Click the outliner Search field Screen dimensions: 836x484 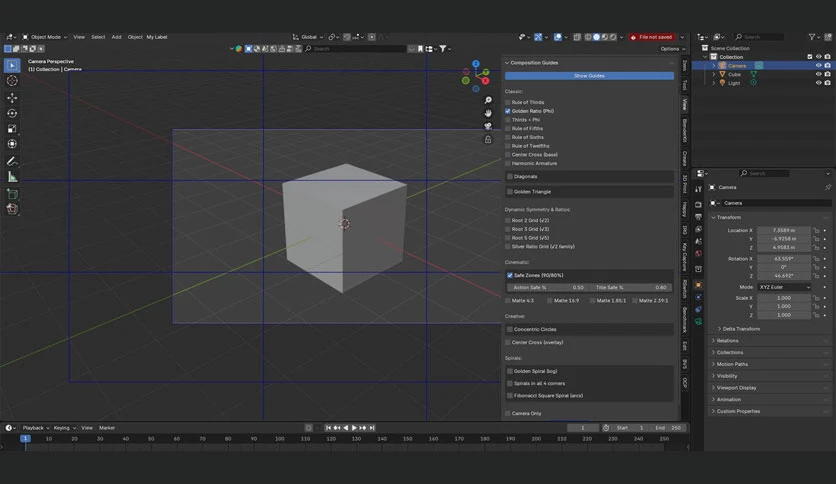759,37
